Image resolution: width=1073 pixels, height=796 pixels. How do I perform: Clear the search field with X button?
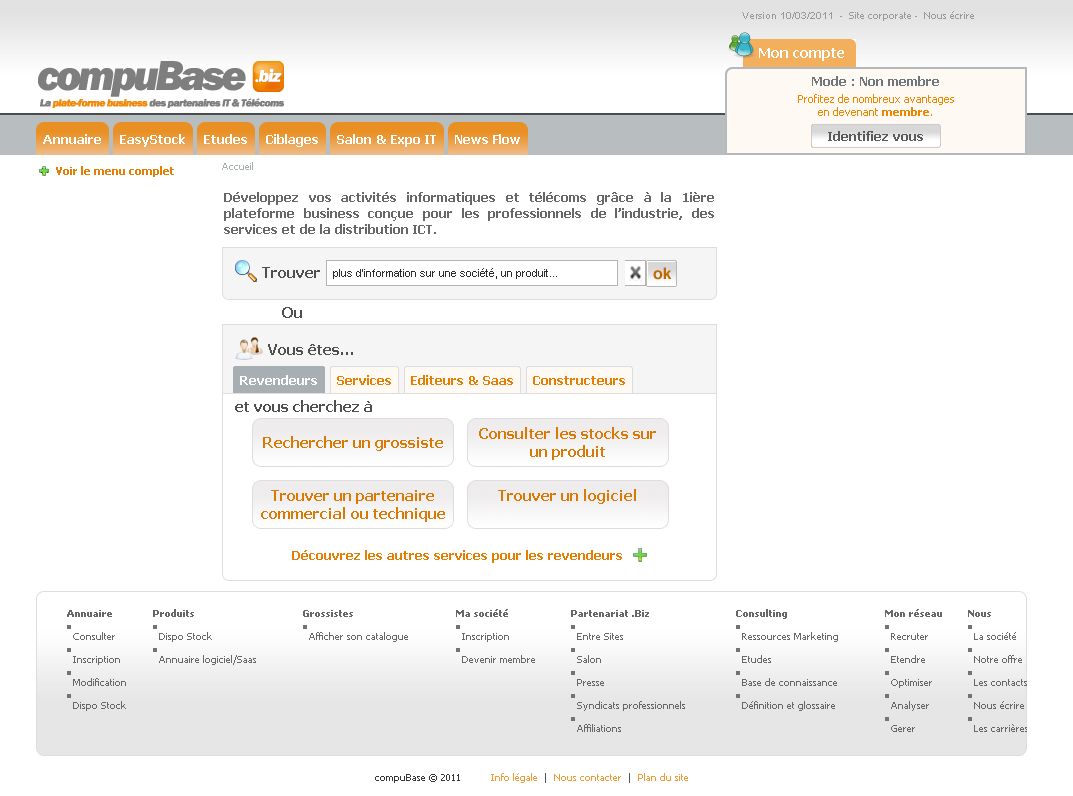635,273
